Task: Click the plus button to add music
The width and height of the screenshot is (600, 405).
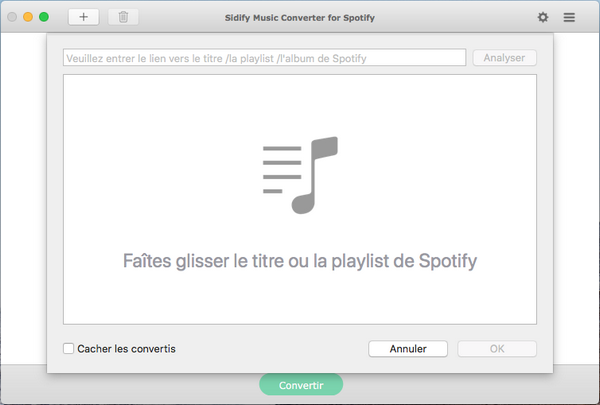Action: 83,17
